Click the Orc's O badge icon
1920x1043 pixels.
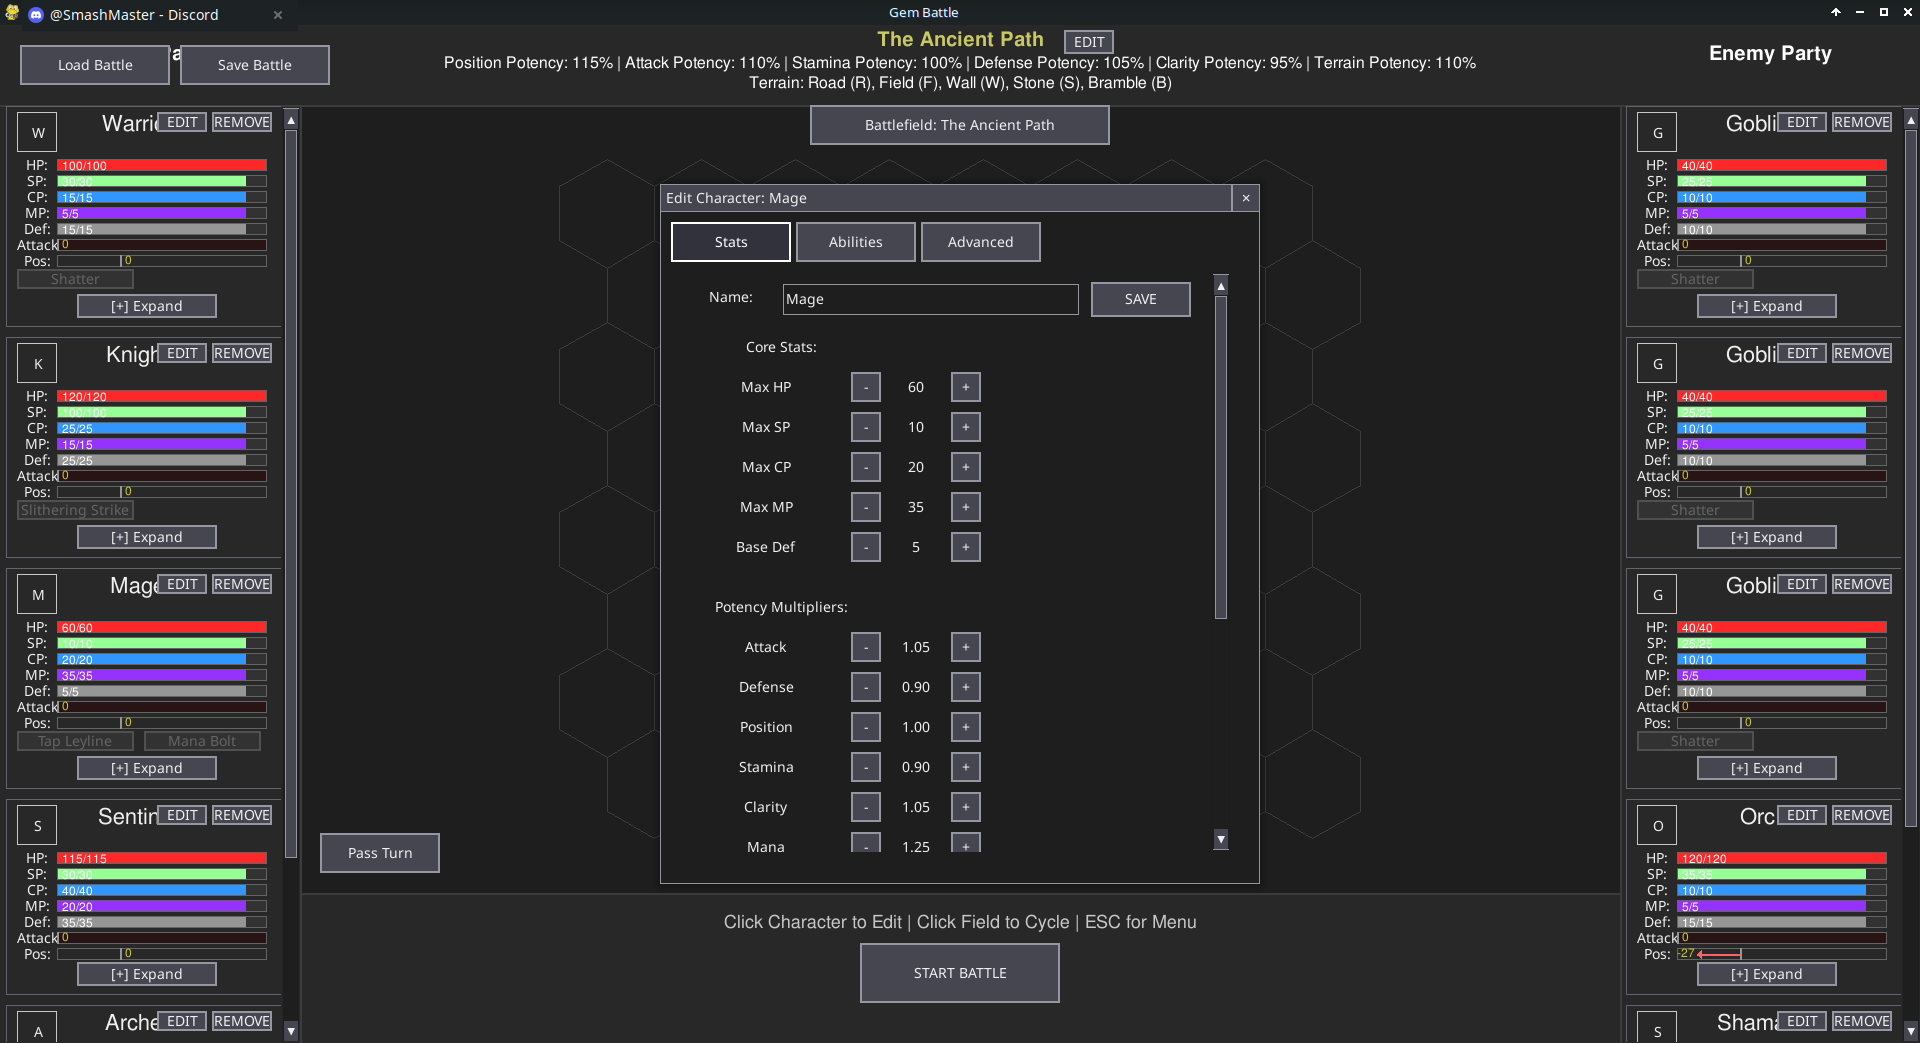click(1656, 824)
